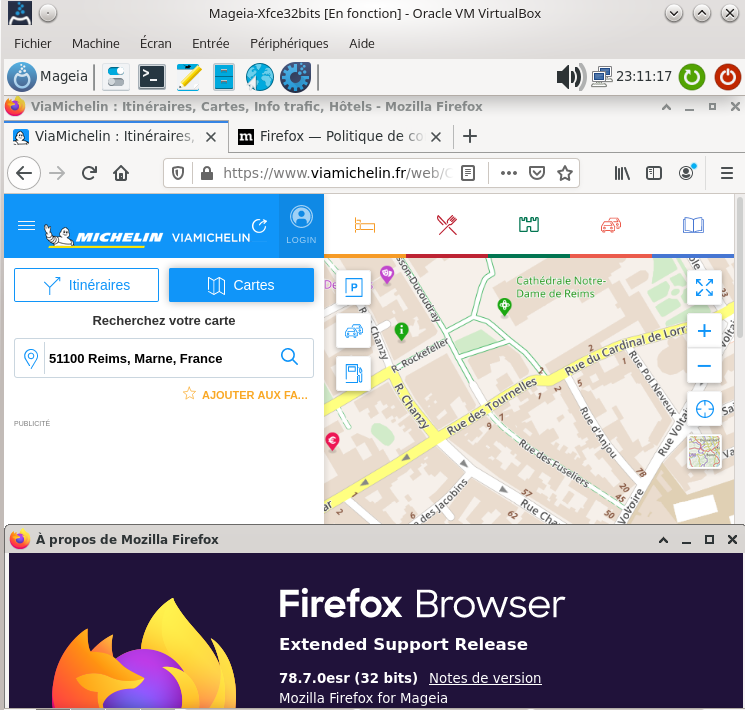Select the Cartes button
The image size is (745, 710).
click(x=241, y=285)
